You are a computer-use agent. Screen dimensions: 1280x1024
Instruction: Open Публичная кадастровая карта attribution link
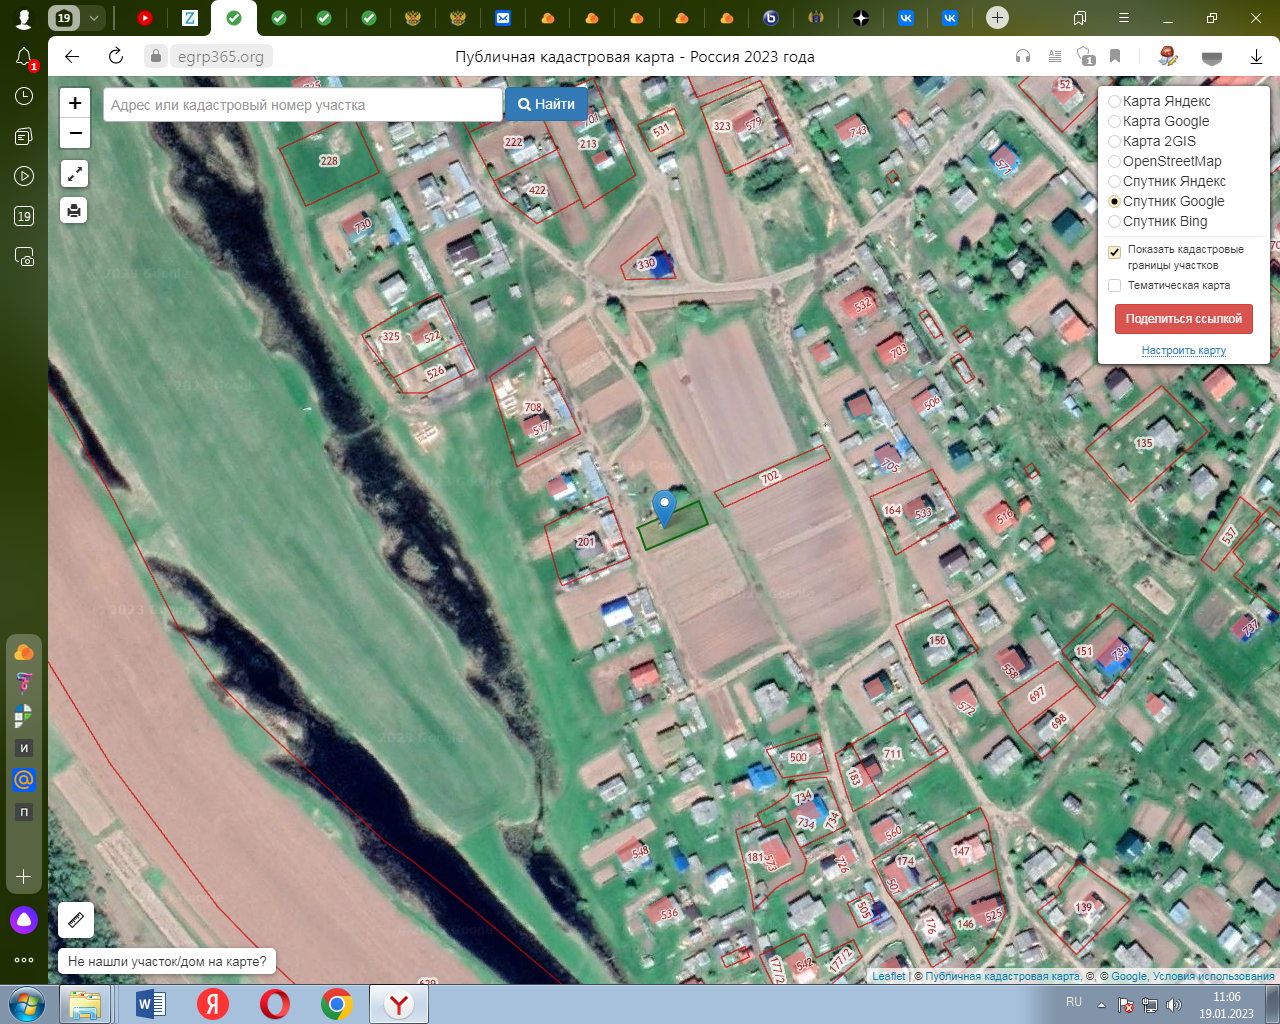pyautogui.click(x=1002, y=976)
